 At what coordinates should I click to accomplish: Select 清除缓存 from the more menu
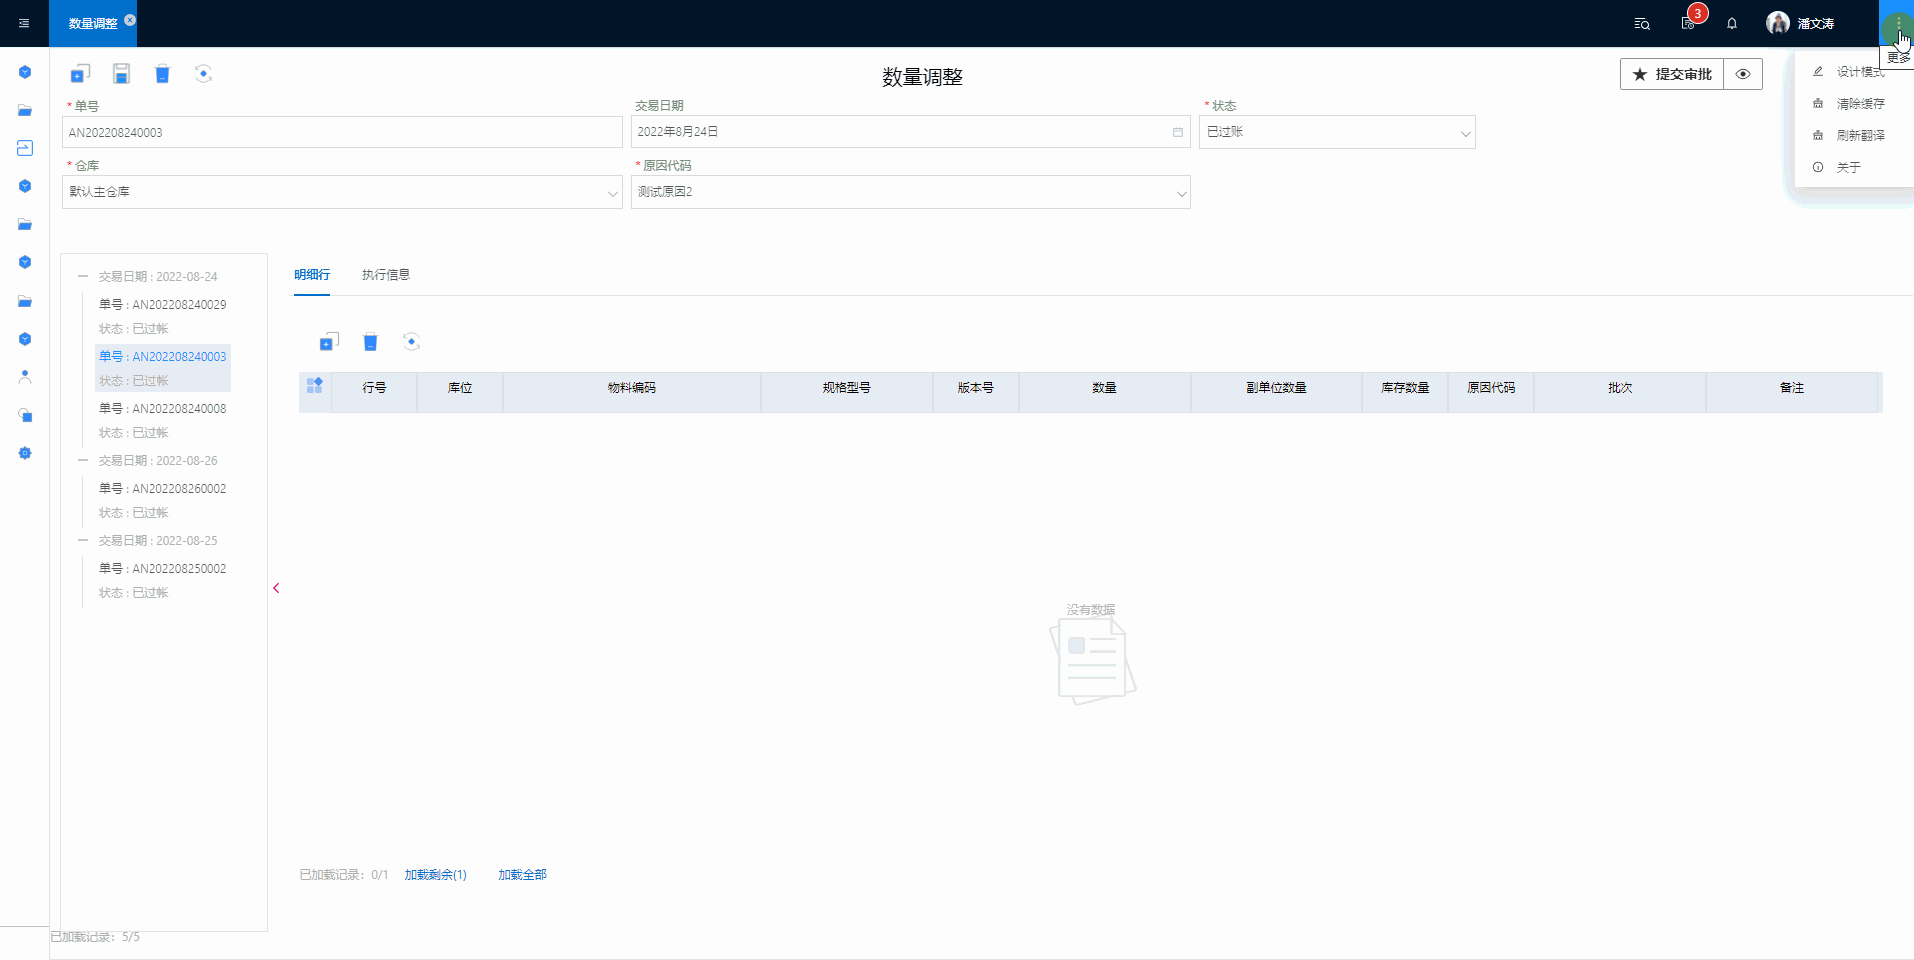click(1859, 104)
